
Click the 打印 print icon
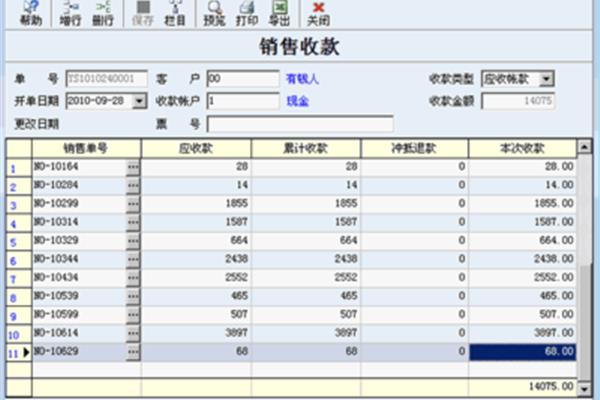[x=247, y=13]
